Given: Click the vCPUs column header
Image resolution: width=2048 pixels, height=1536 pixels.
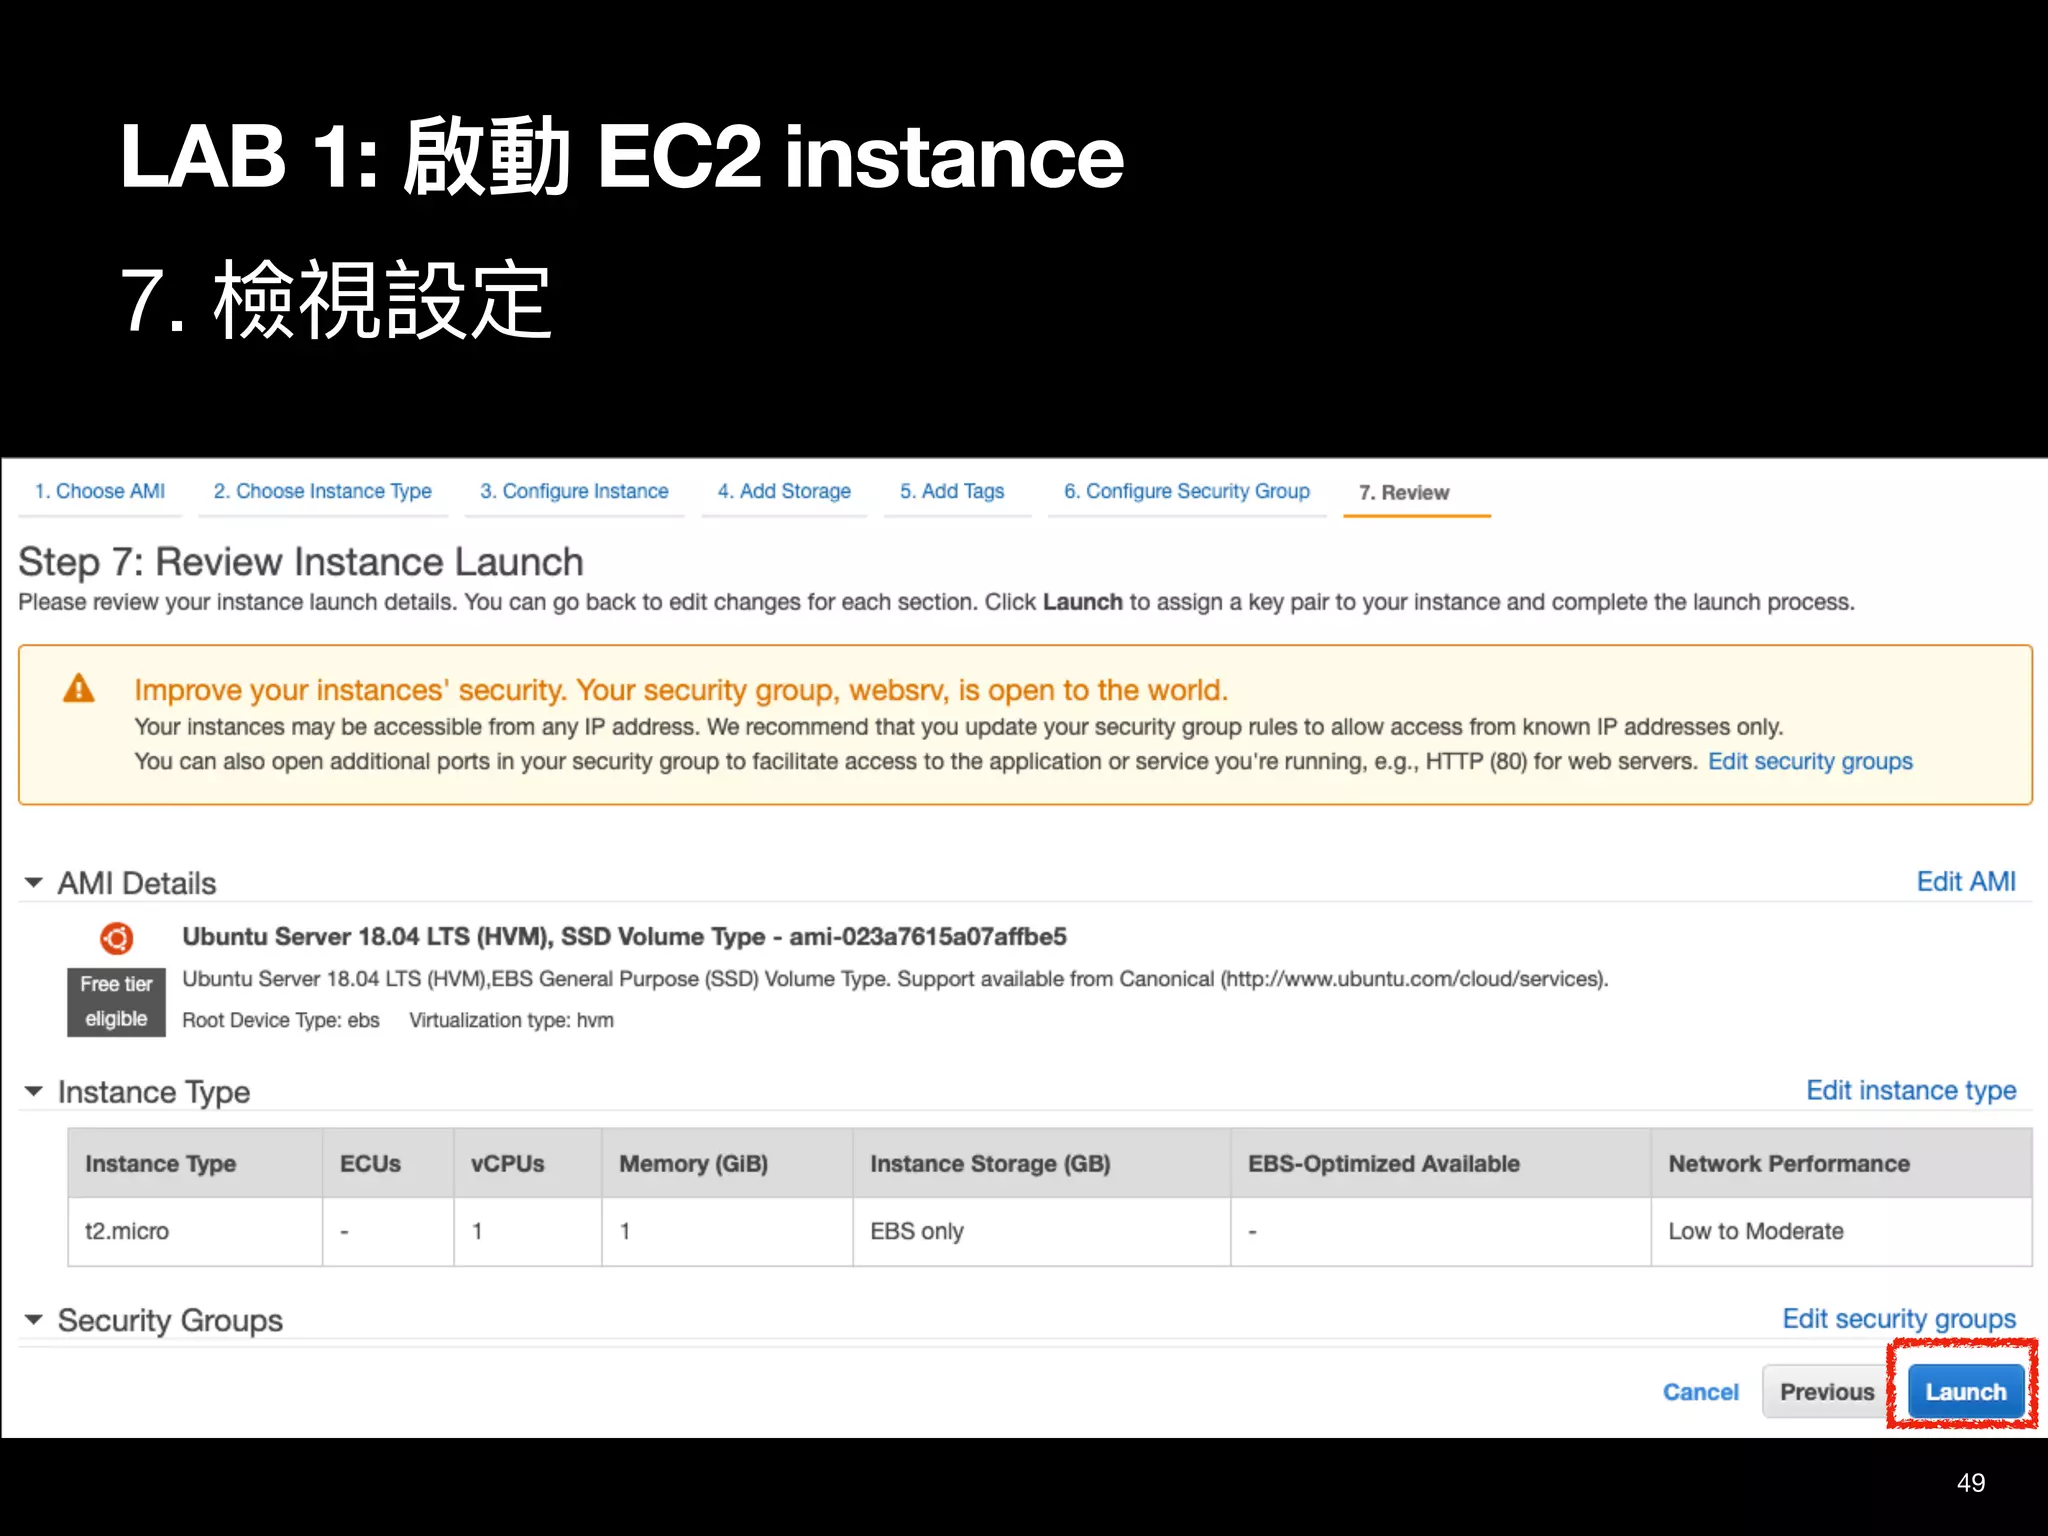Looking at the screenshot, I should 528,1164.
